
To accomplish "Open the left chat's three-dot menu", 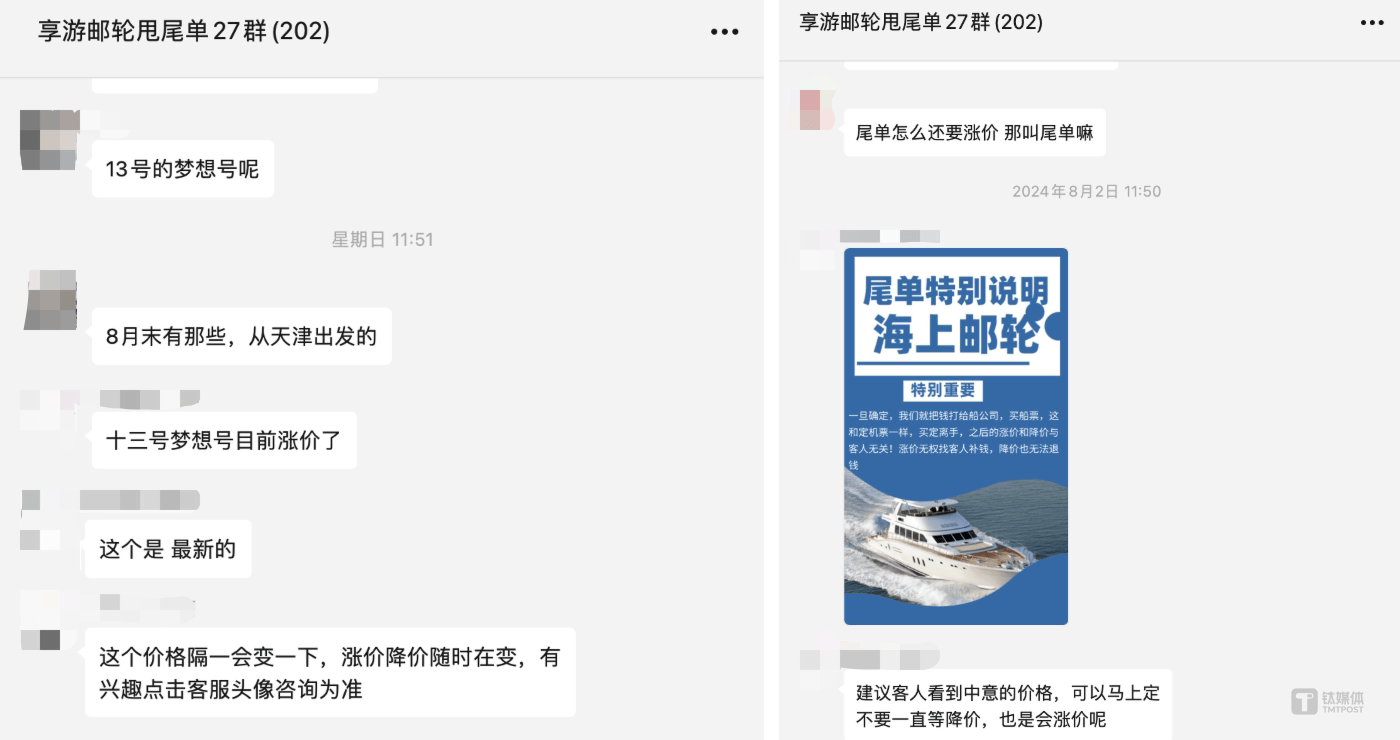I will coord(724,32).
